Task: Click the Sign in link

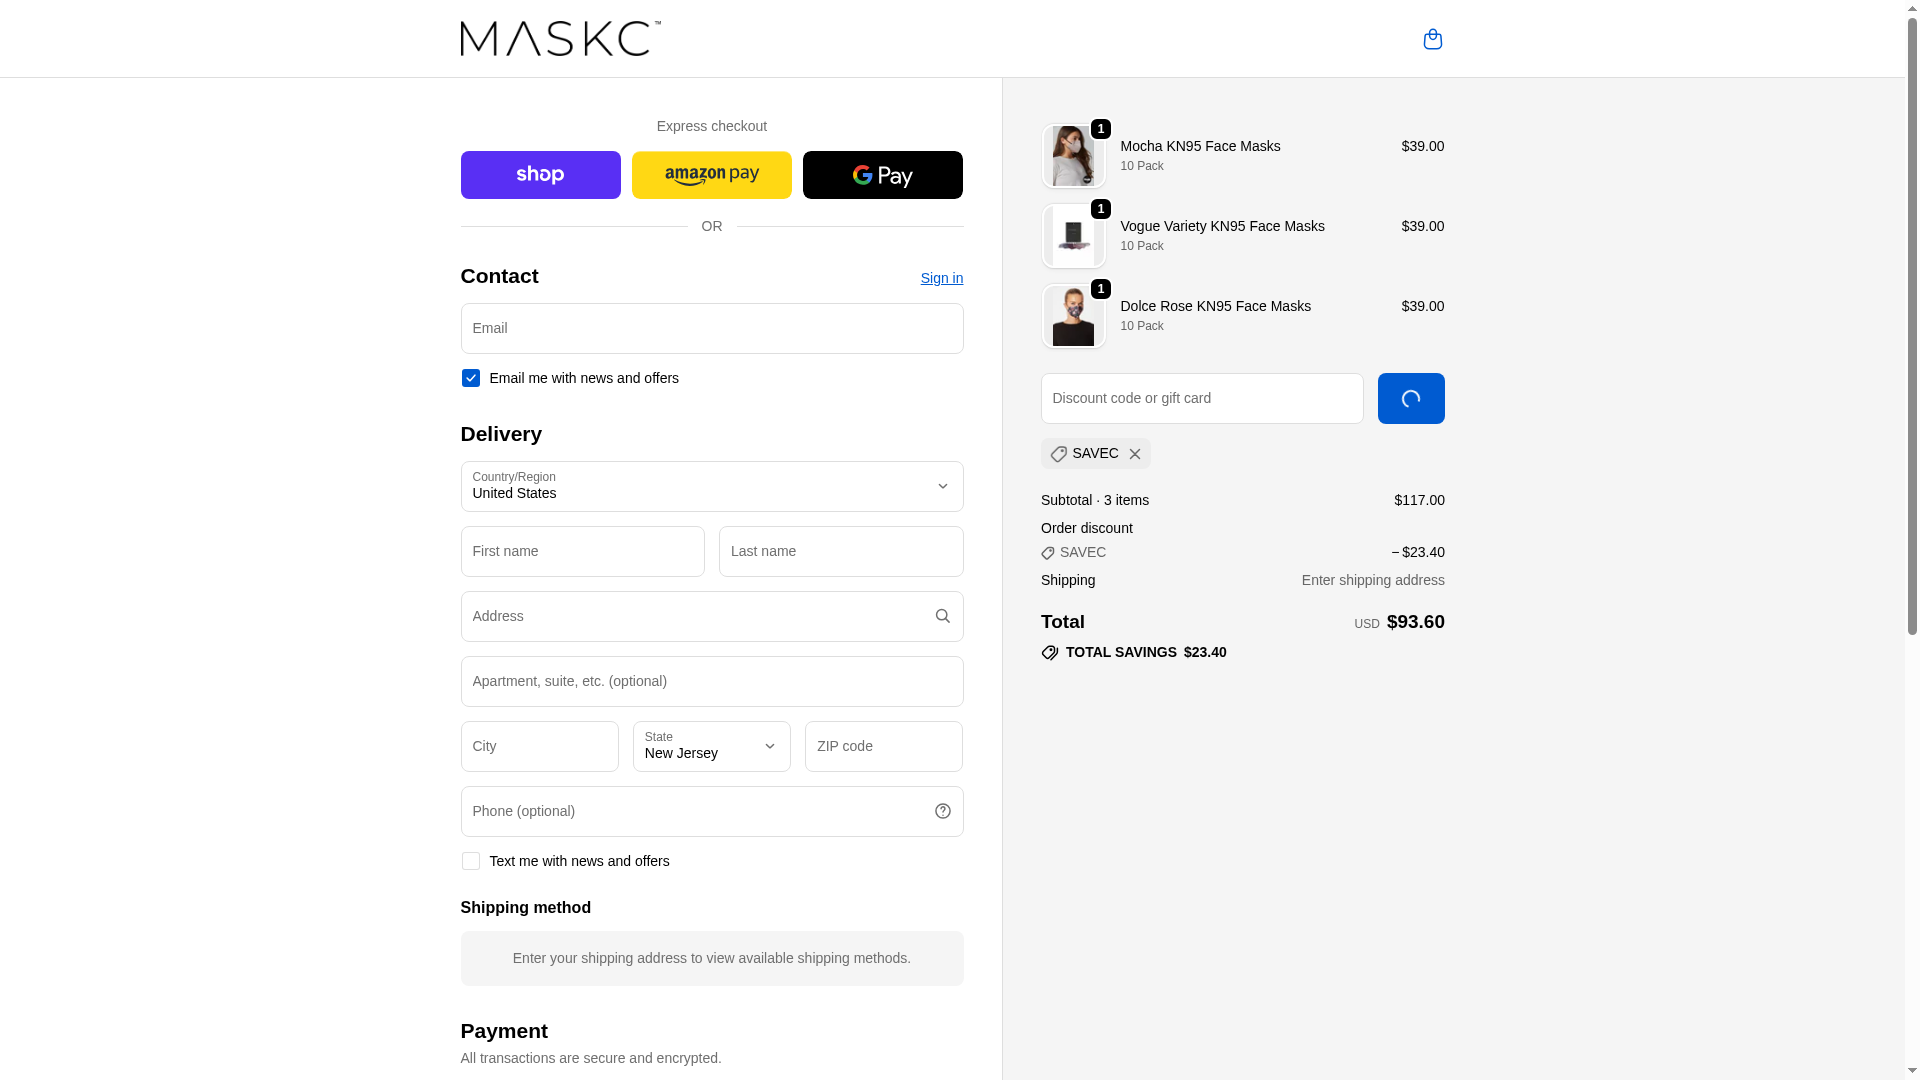Action: [941, 278]
